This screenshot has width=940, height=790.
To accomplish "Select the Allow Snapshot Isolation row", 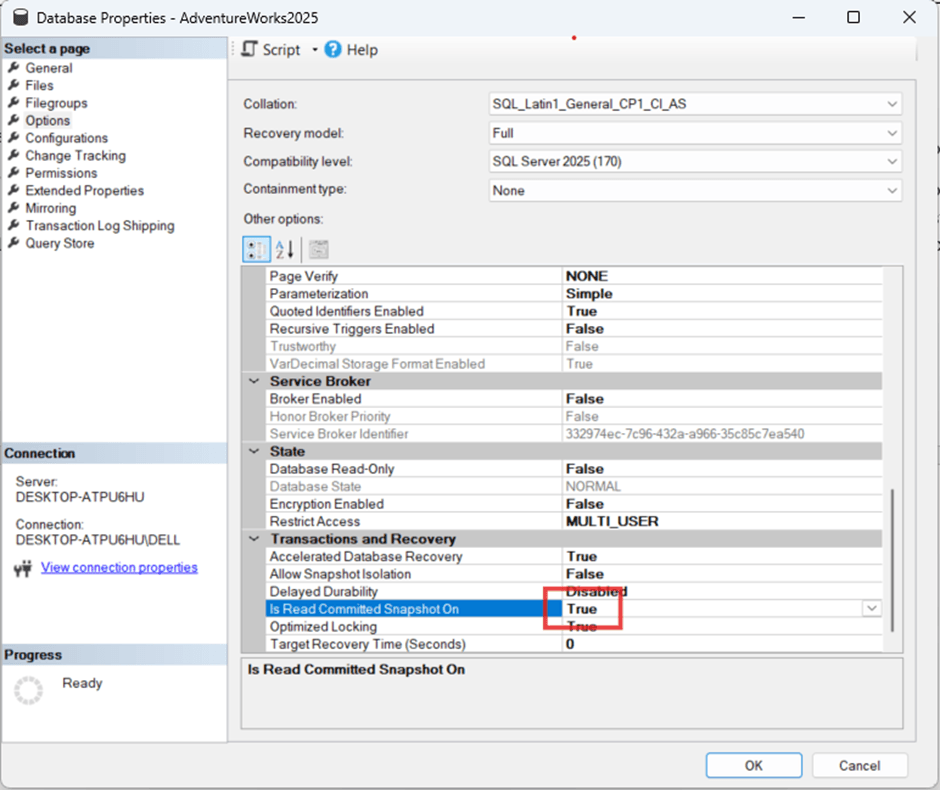I will point(574,574).
